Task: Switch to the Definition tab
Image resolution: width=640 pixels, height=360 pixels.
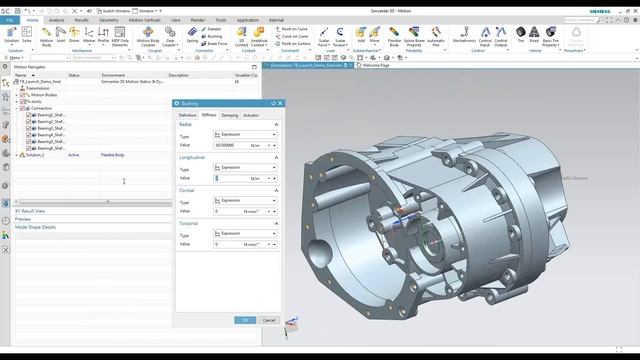Action: (x=187, y=116)
